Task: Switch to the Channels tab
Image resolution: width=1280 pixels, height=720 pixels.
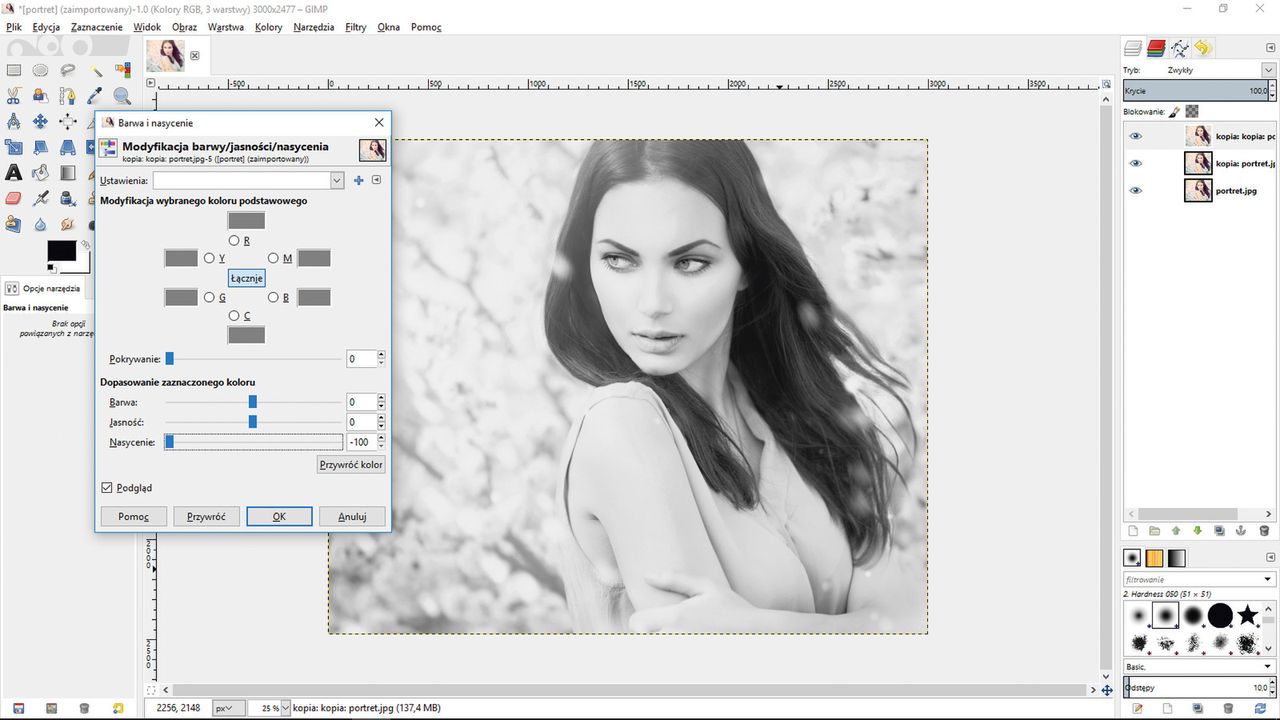Action: pyautogui.click(x=1157, y=48)
